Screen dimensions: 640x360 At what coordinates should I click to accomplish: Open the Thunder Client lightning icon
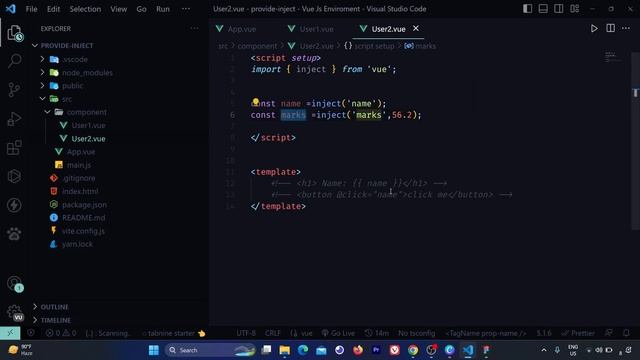click(14, 205)
